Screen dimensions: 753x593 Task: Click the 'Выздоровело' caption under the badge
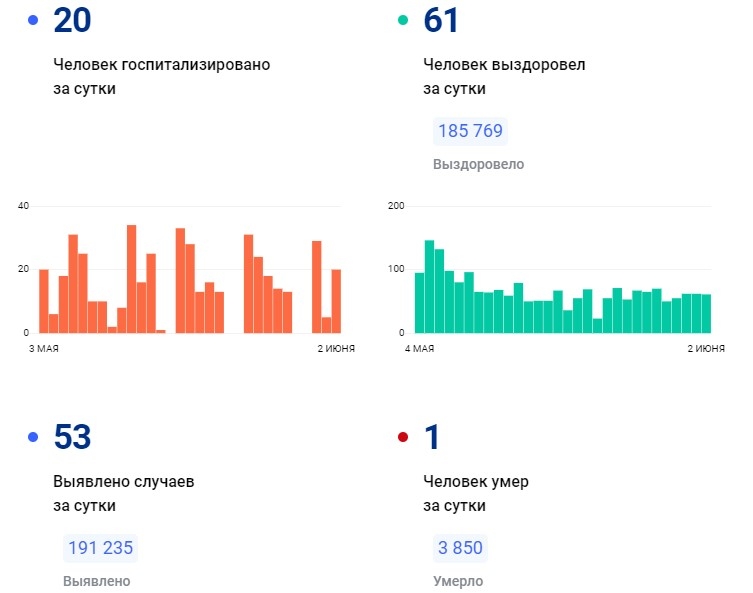[x=478, y=164]
